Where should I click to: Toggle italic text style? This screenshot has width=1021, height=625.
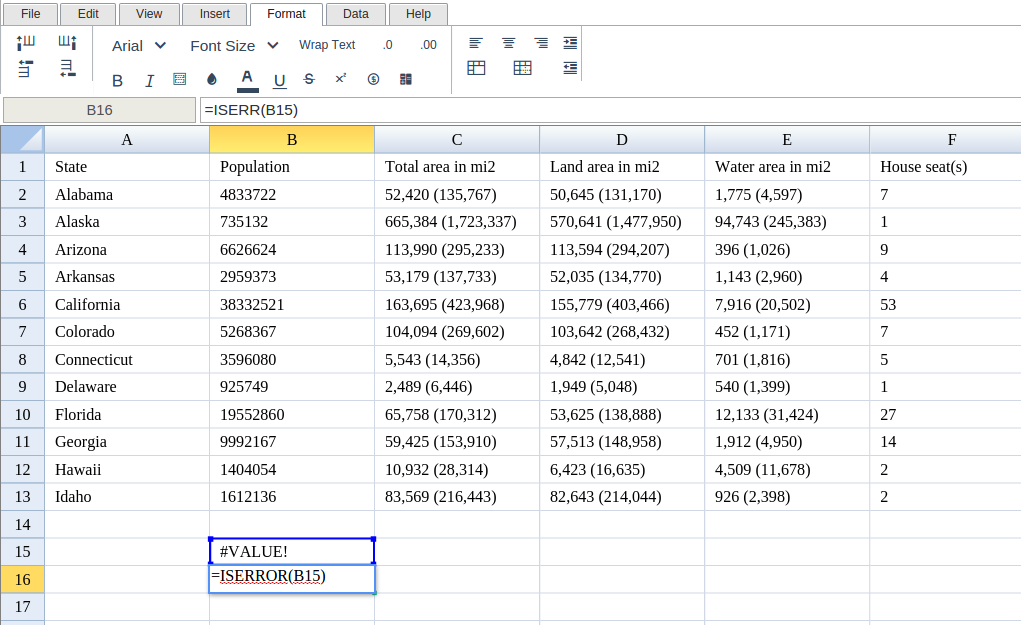[149, 81]
